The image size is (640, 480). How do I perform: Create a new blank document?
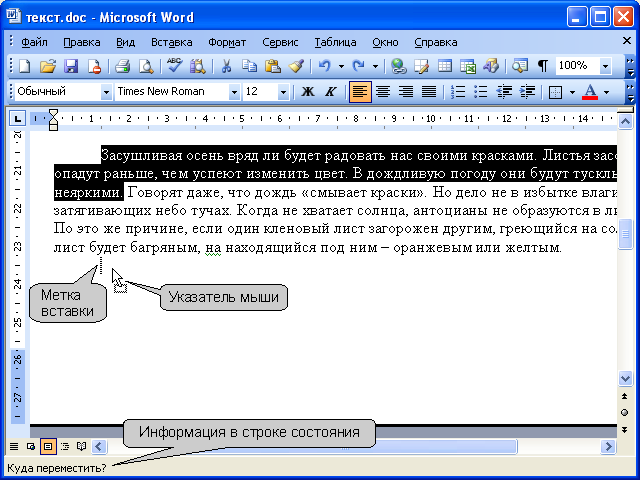pyautogui.click(x=25, y=66)
